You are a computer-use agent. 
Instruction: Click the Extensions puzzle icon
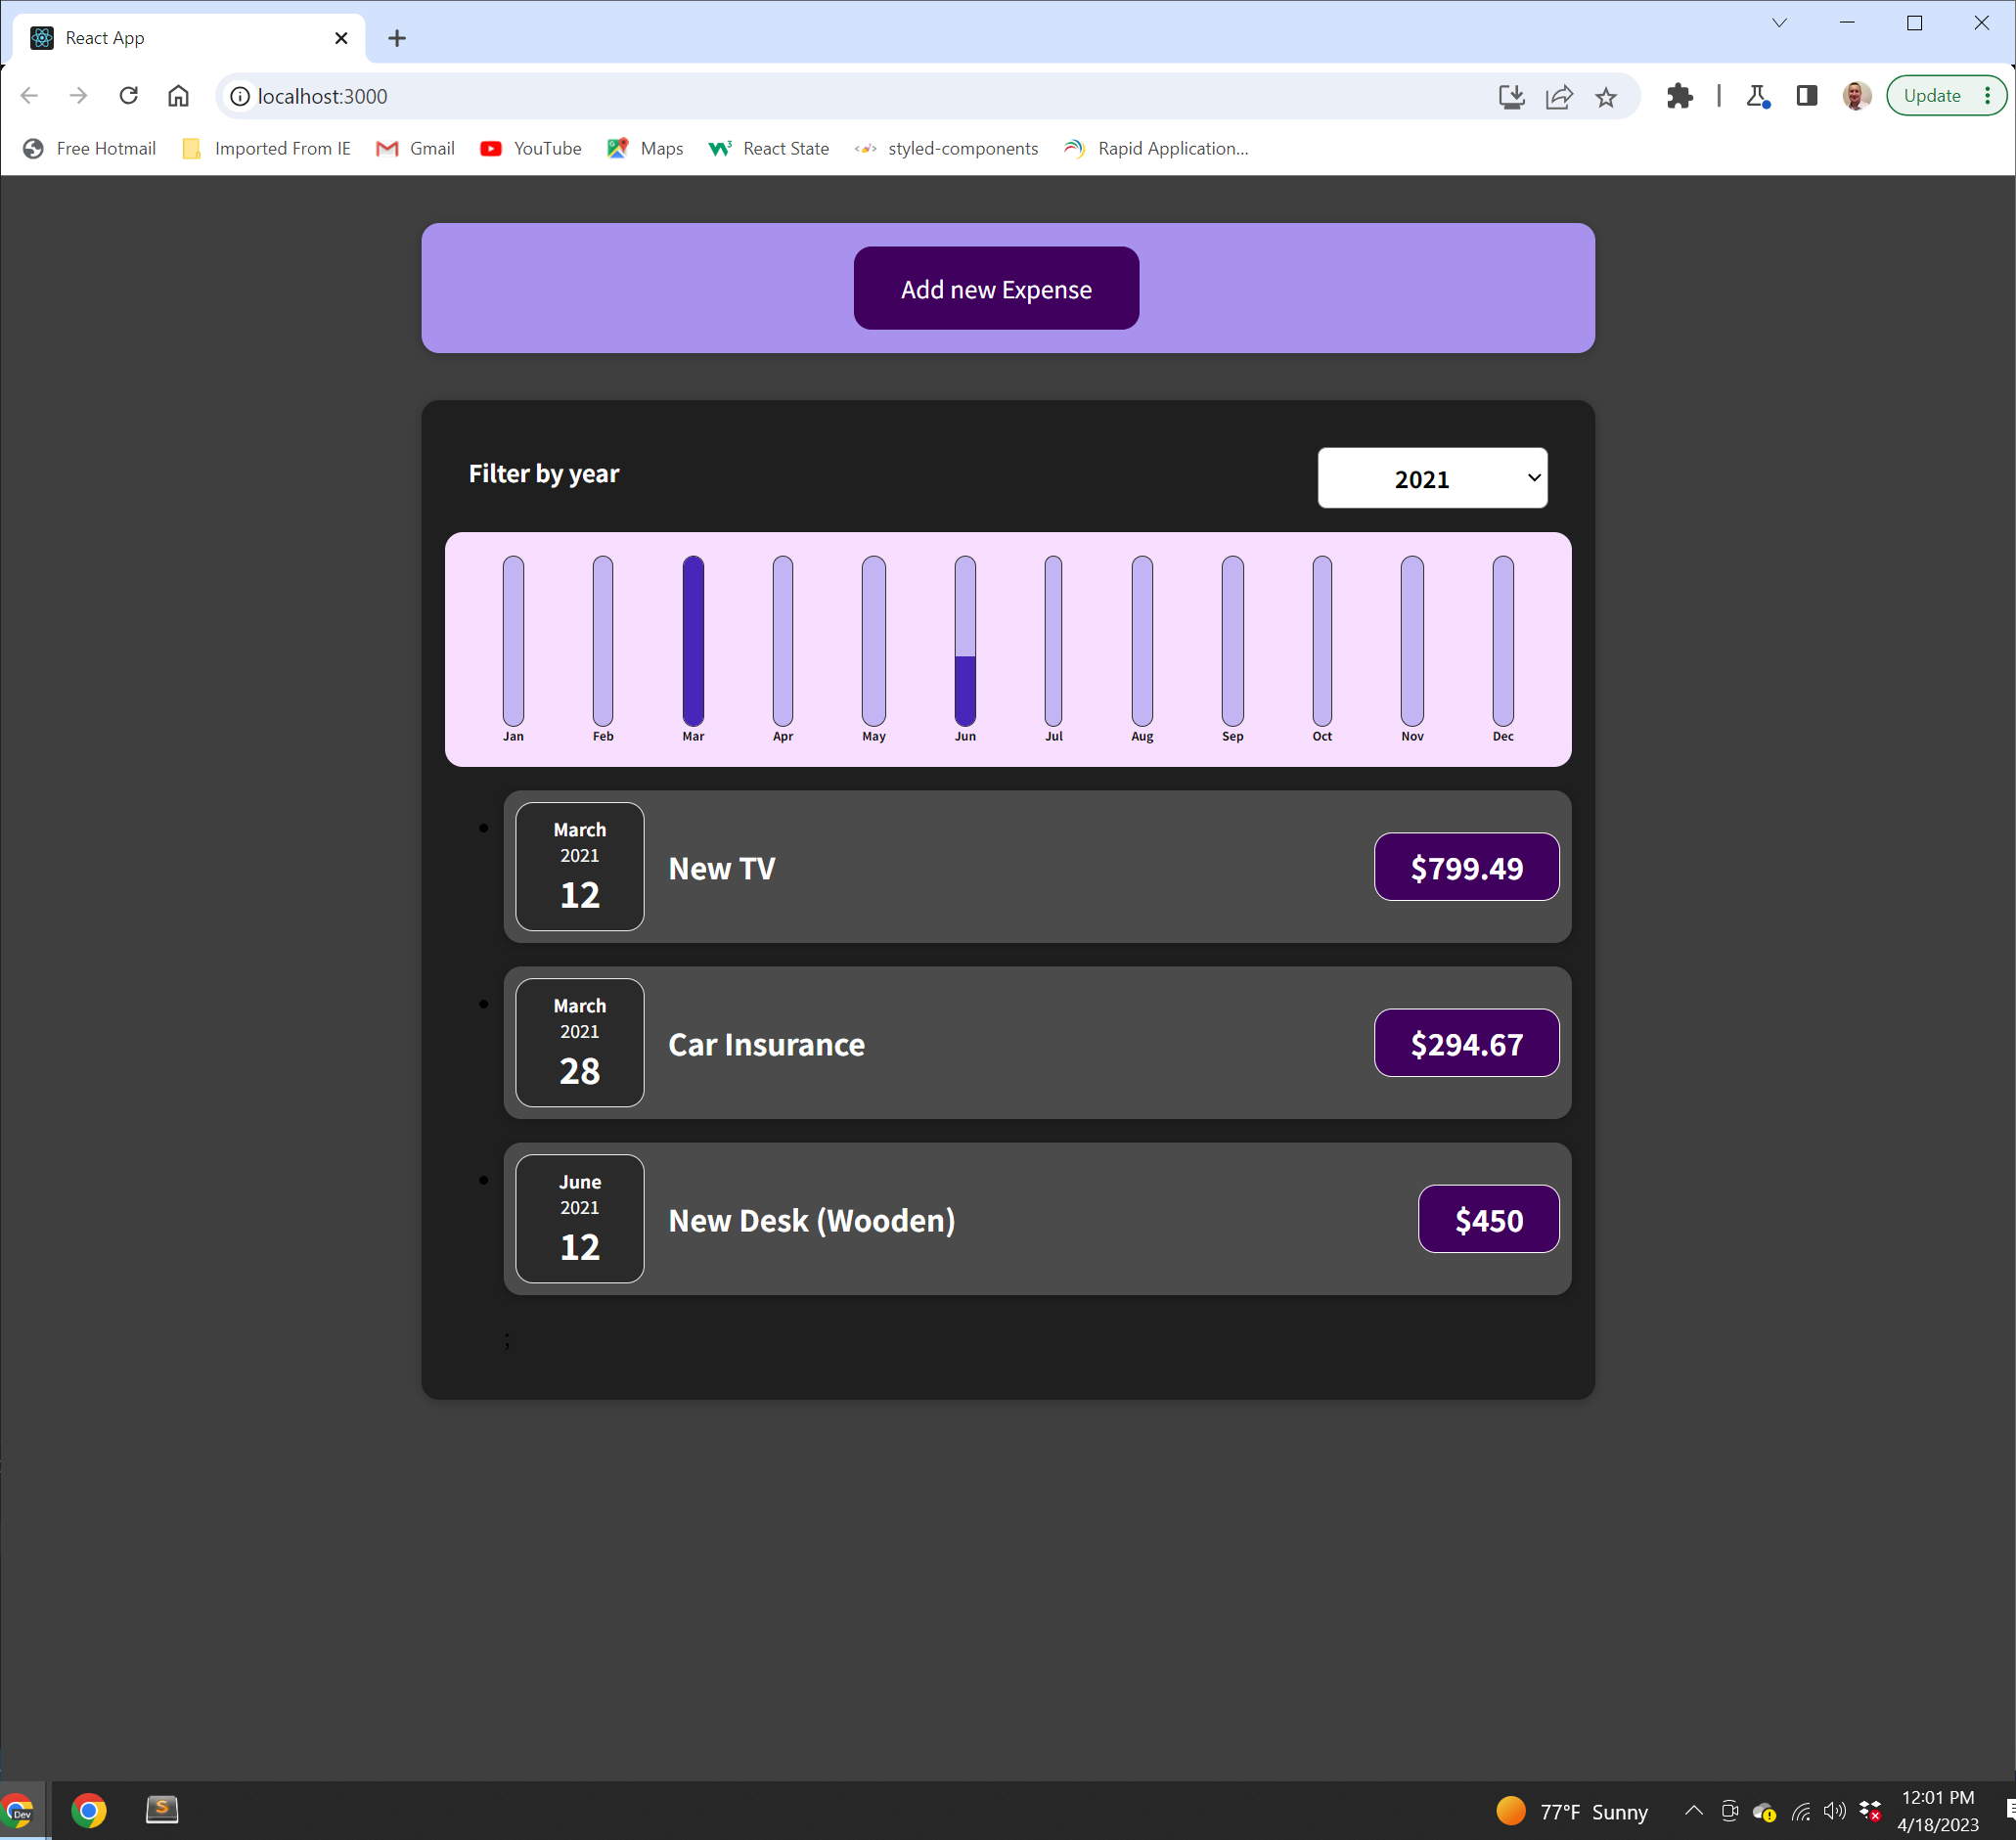tap(1679, 96)
